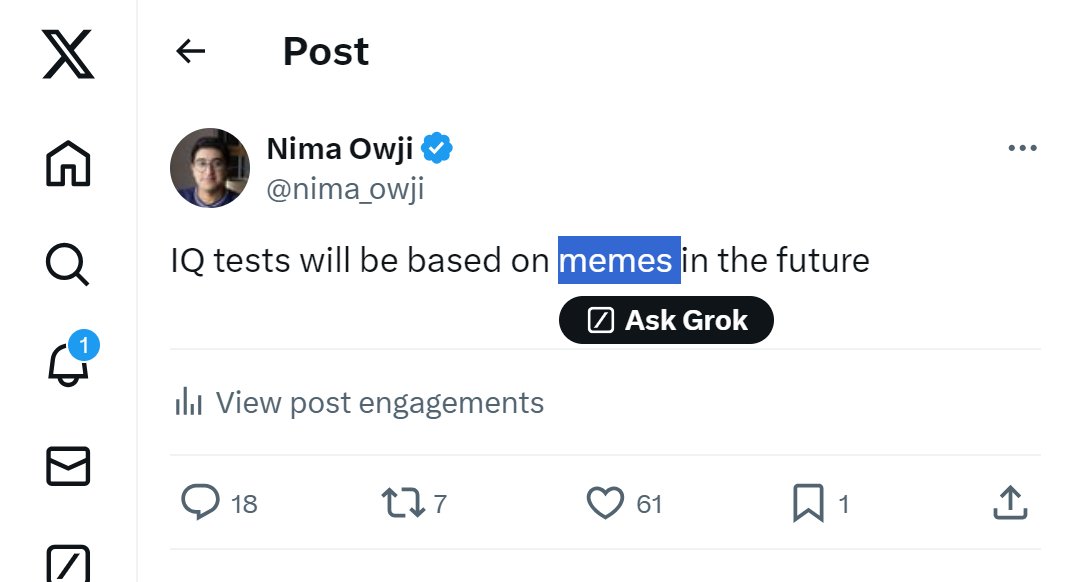Viewport: 1068px width, 582px height.
Task: Click the X logo icon
Action: point(68,54)
